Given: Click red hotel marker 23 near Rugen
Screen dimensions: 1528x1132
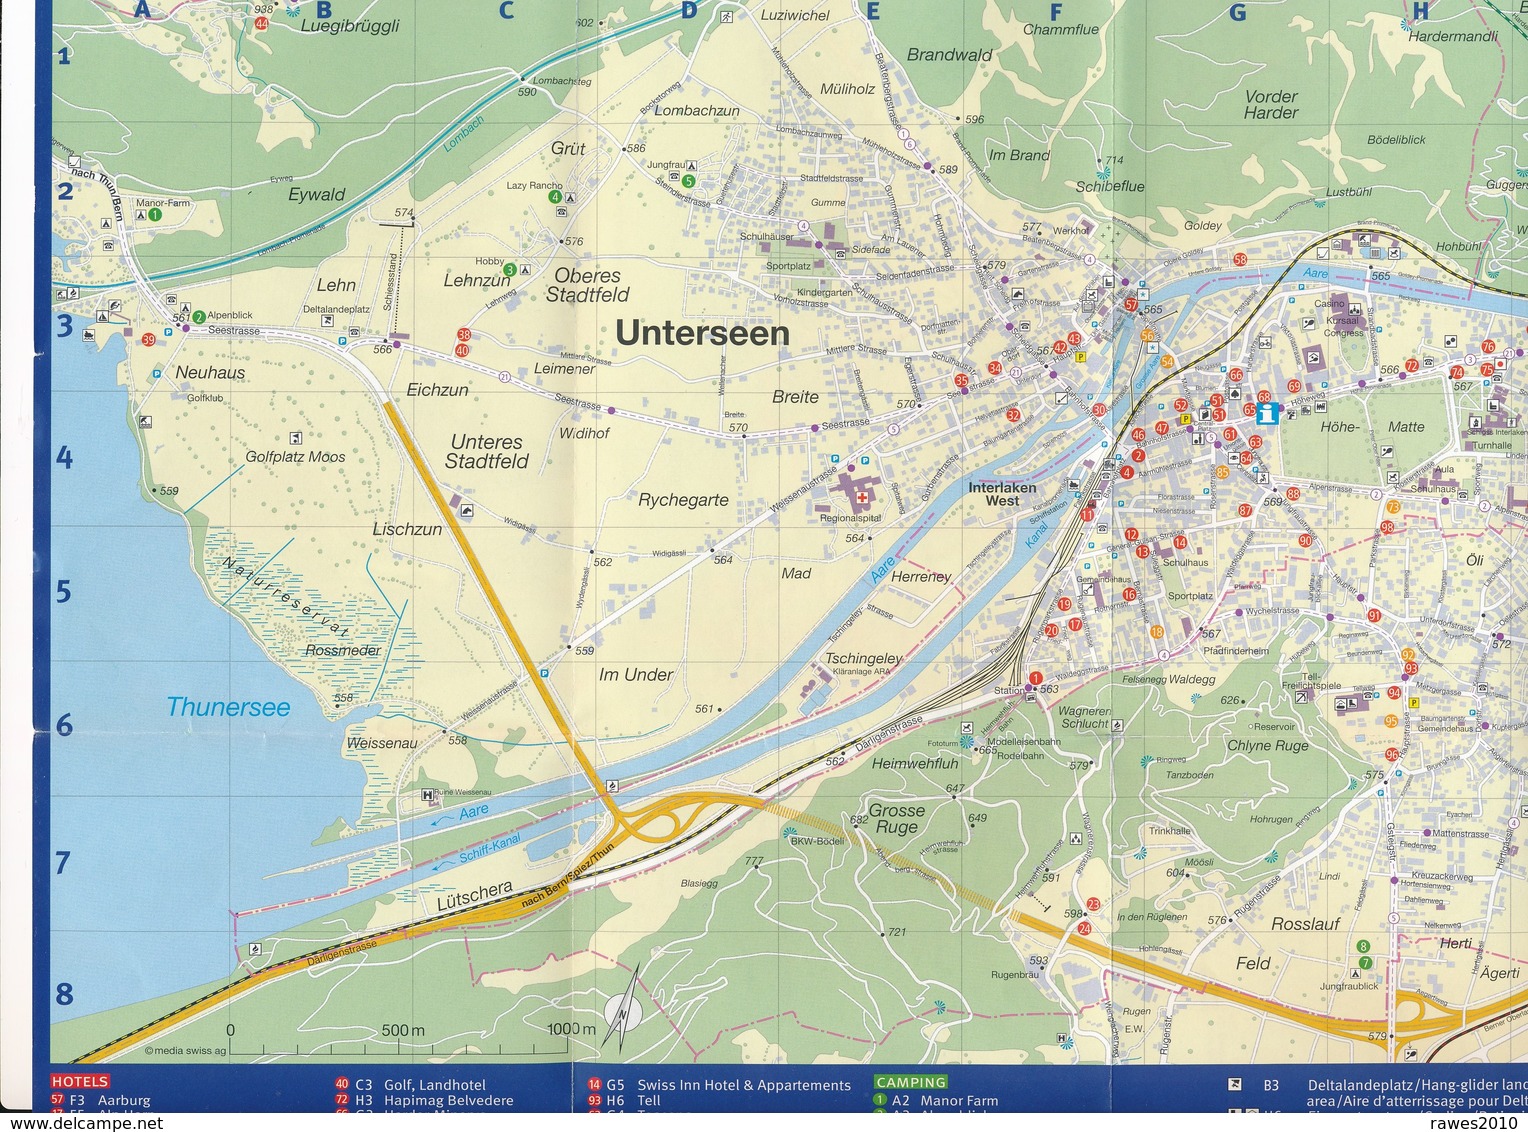Looking at the screenshot, I should pos(1093,904).
